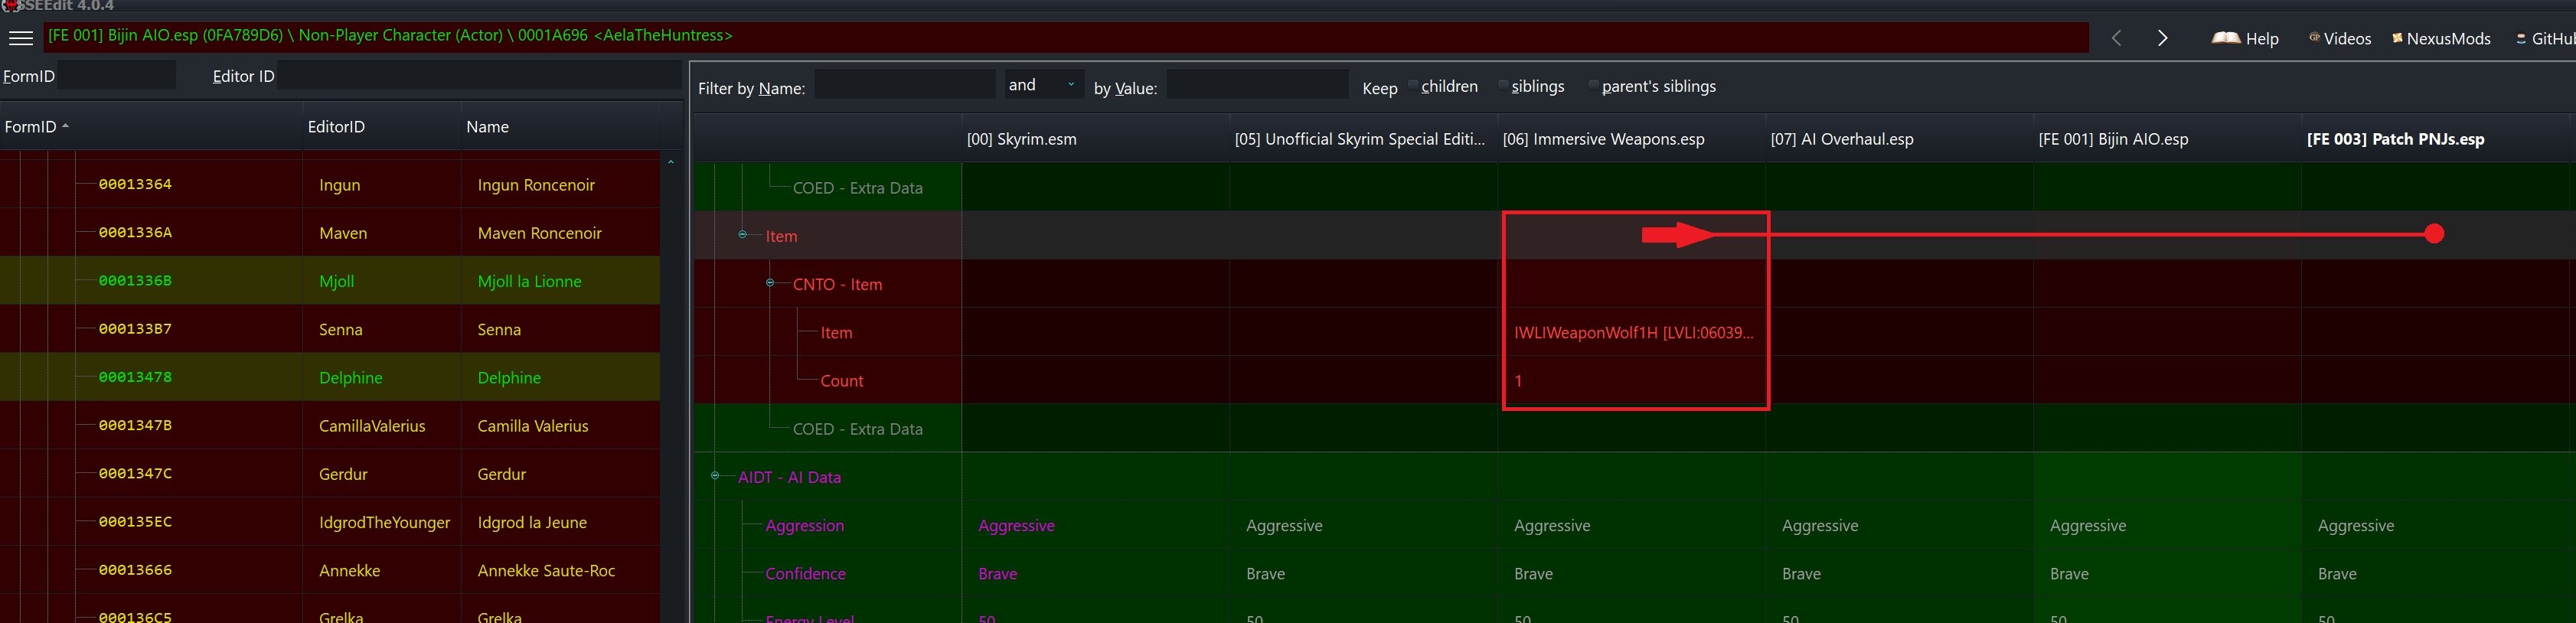Collapse the AIDT - AI Data node
This screenshot has width=2576, height=623.
pos(715,476)
